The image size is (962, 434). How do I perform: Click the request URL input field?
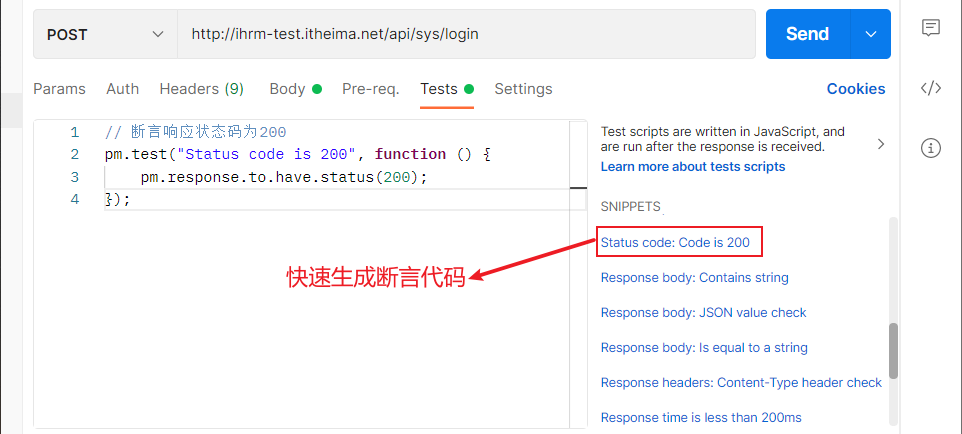[x=465, y=34]
